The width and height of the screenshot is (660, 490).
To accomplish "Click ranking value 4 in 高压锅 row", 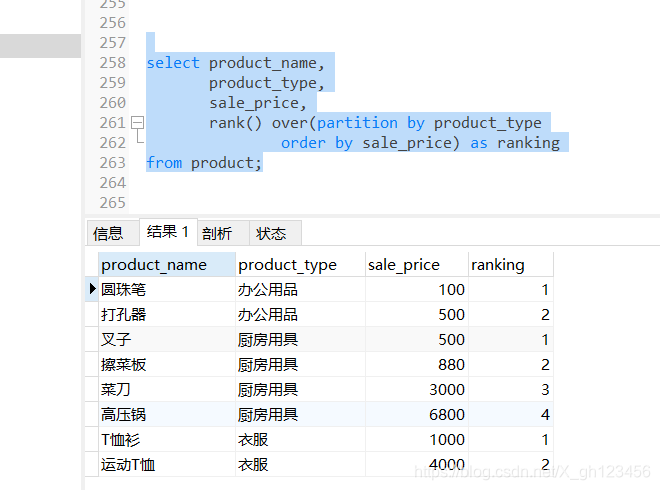I will (511, 415).
